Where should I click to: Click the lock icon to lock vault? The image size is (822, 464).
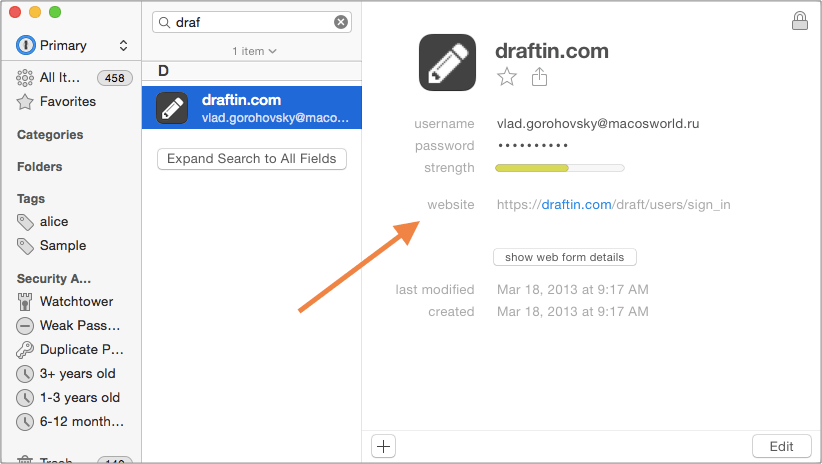pos(799,21)
